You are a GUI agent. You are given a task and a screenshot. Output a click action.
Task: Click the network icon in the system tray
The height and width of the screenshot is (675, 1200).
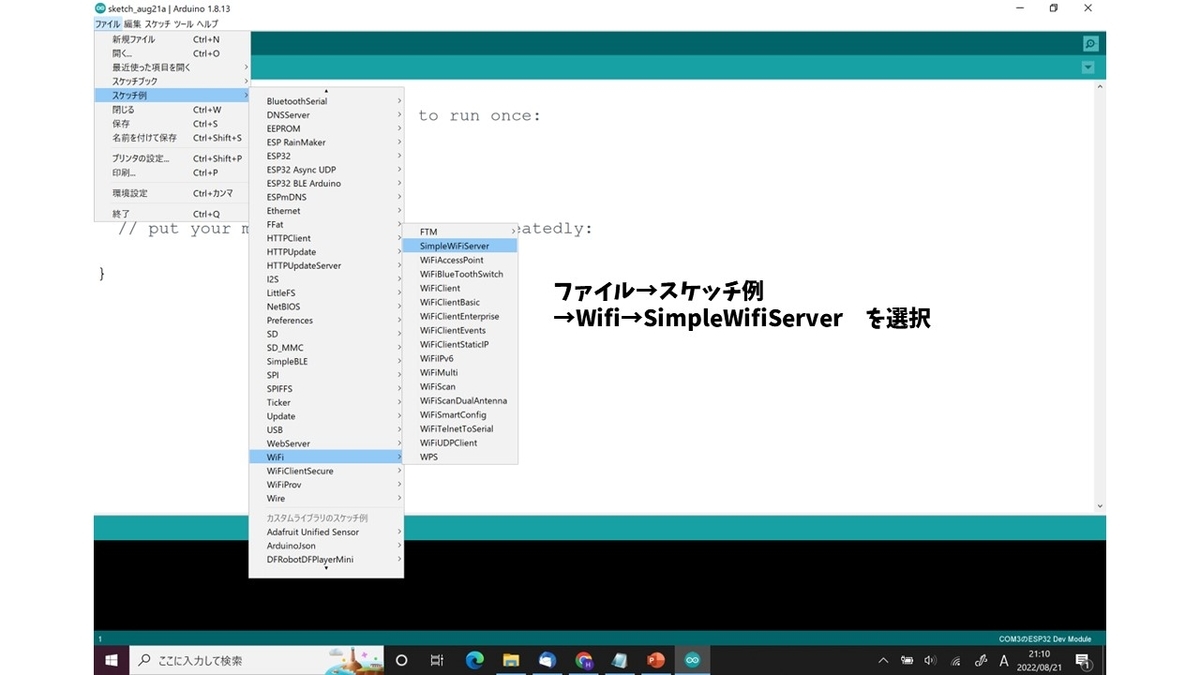(x=954, y=660)
